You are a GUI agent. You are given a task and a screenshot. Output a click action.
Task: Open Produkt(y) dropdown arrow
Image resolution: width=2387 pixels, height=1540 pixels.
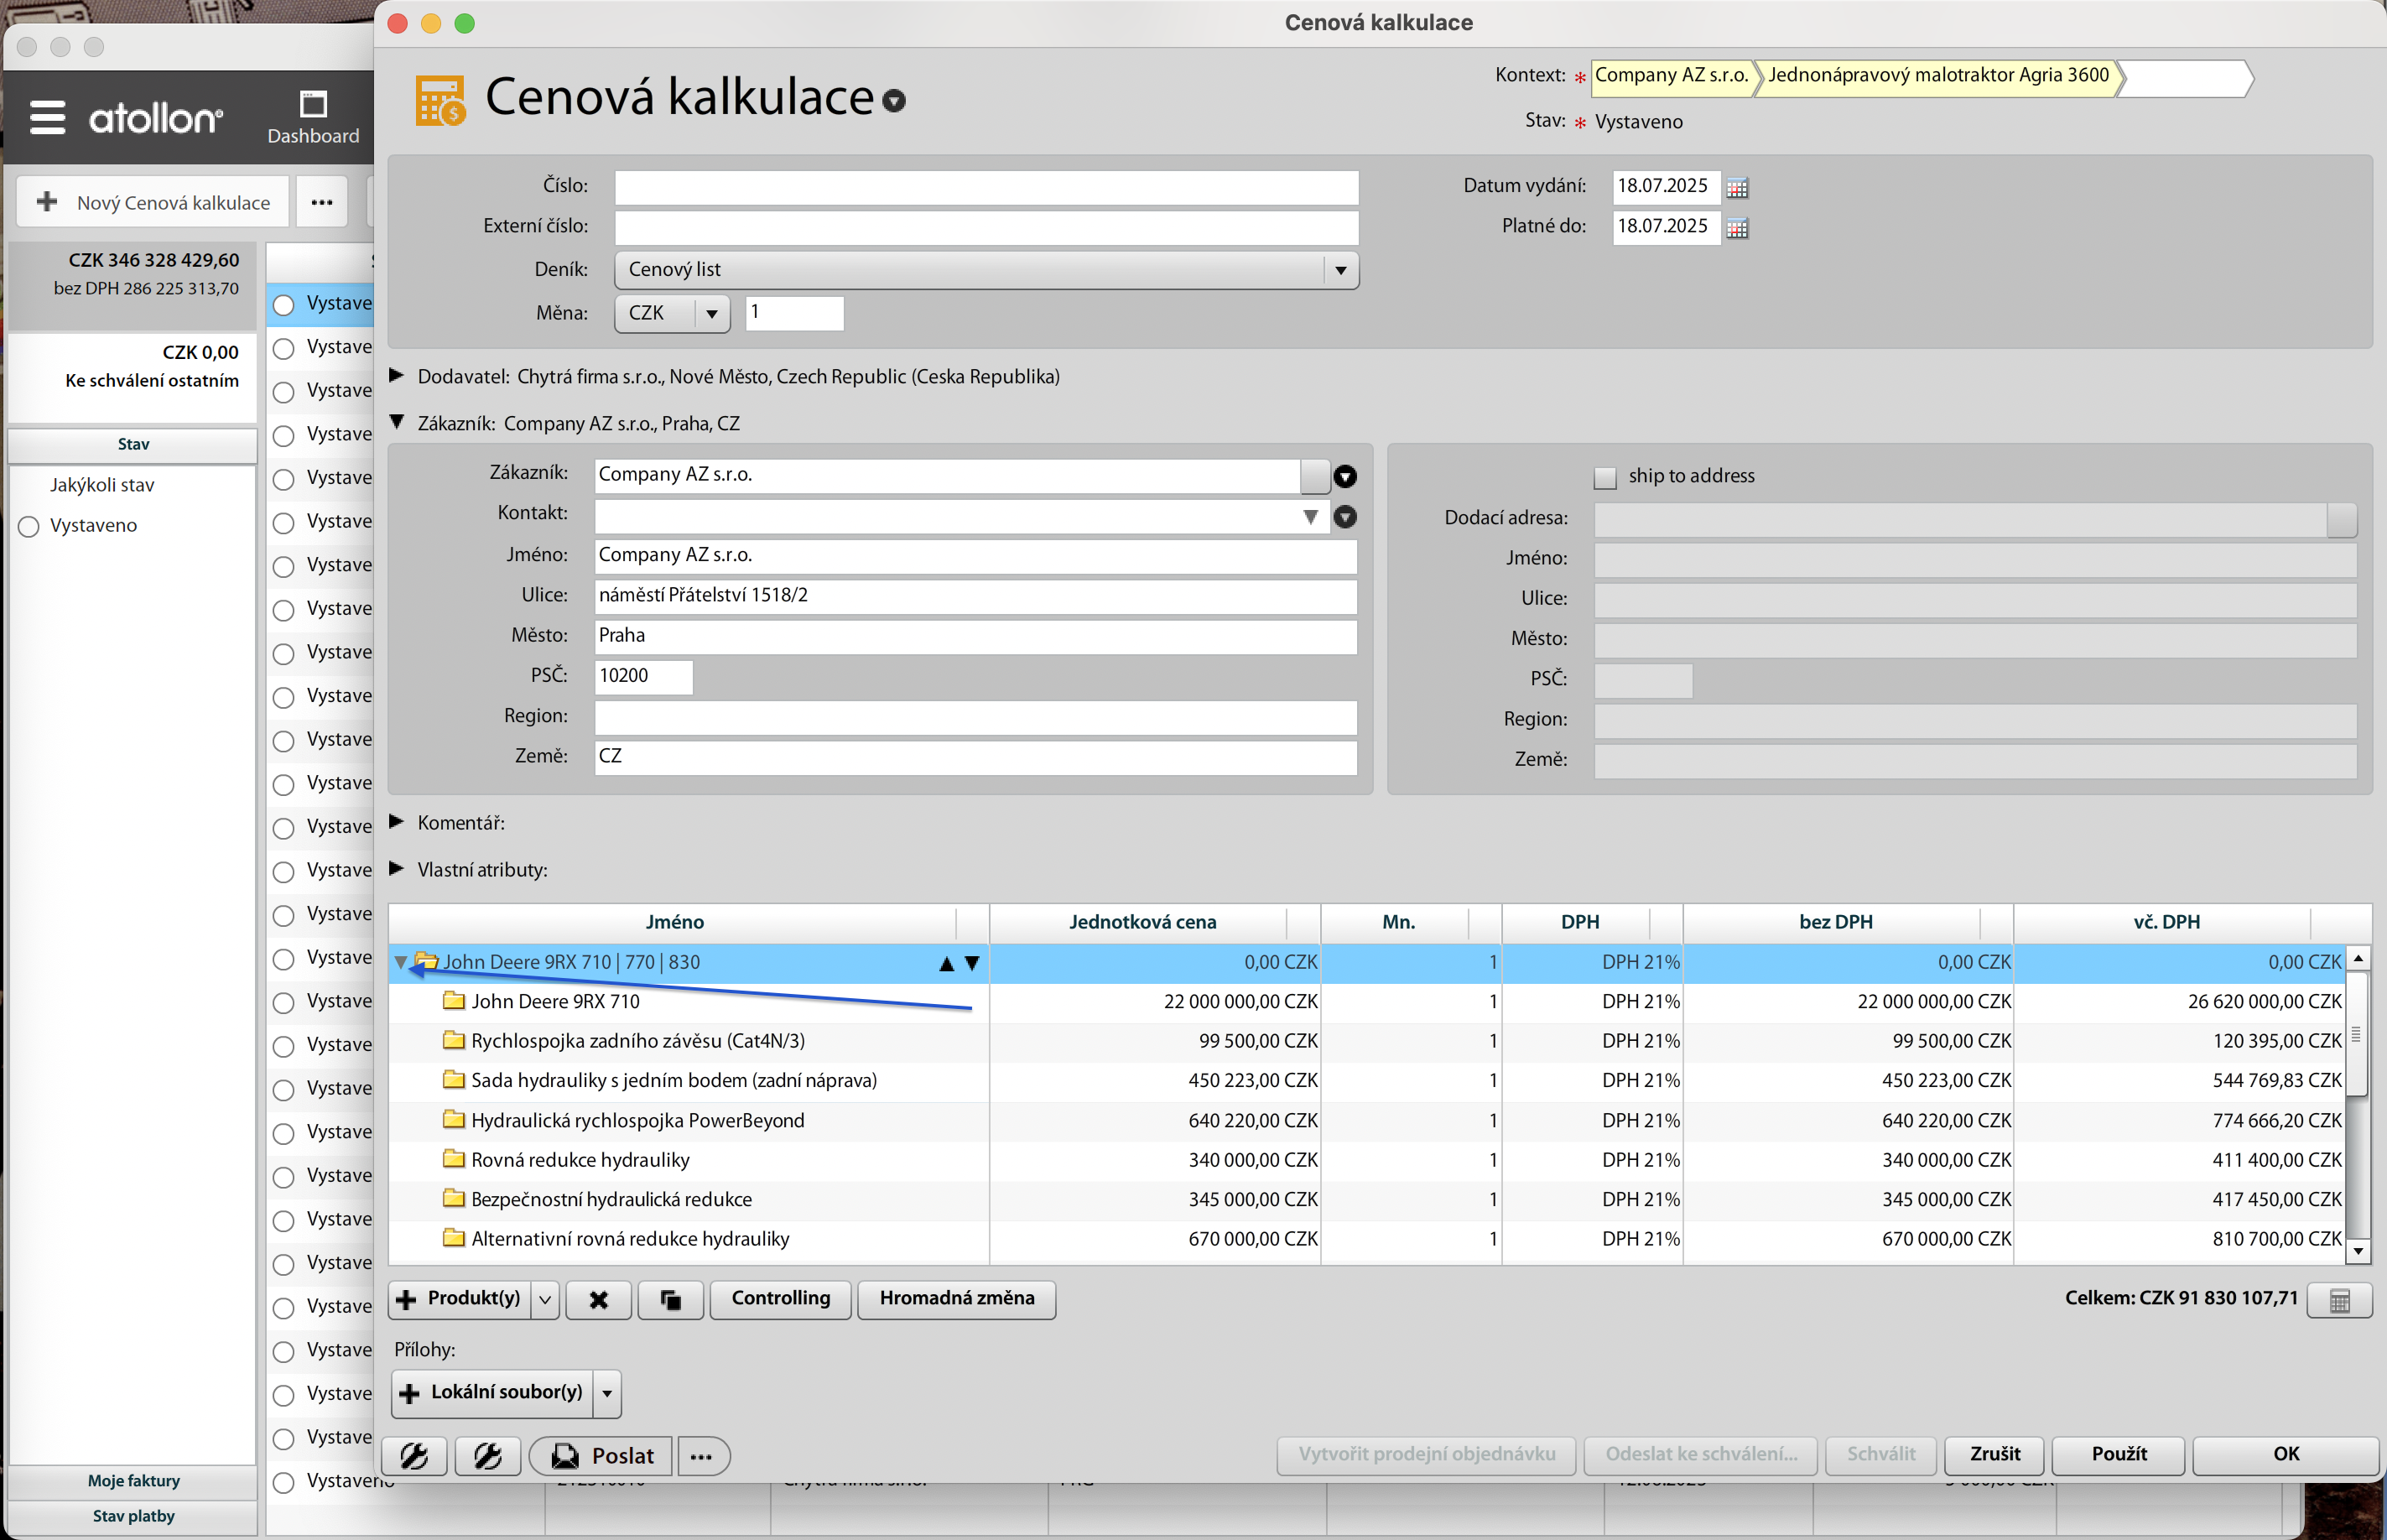(x=545, y=1299)
